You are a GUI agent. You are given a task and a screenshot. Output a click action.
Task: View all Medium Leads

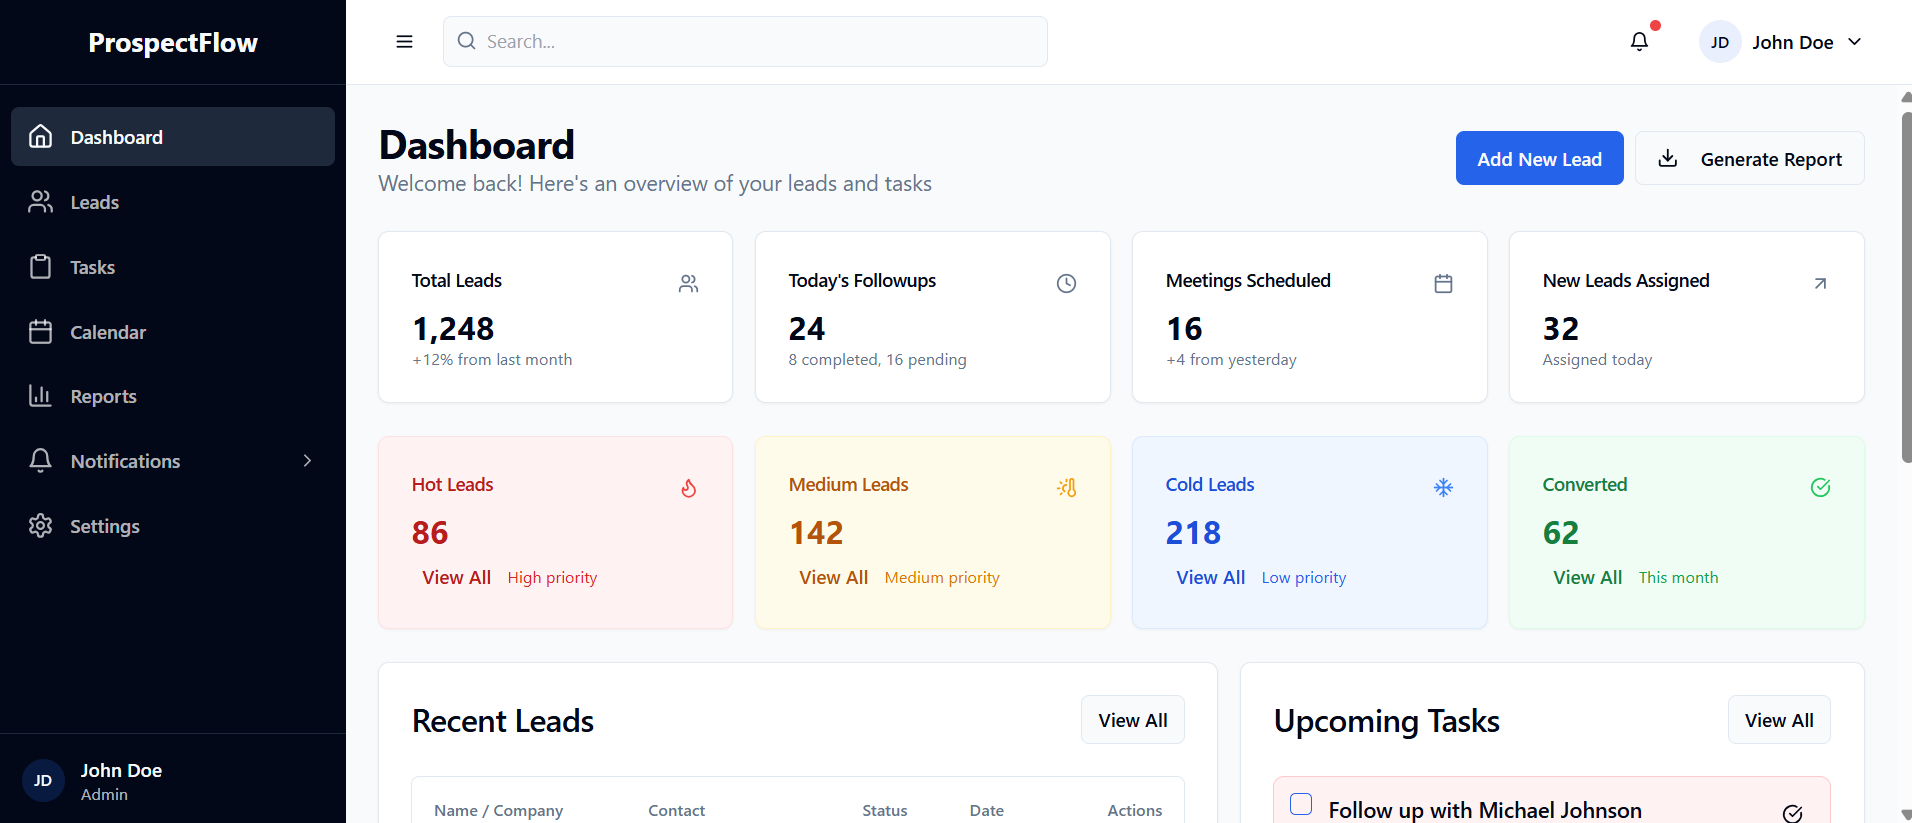tap(833, 577)
